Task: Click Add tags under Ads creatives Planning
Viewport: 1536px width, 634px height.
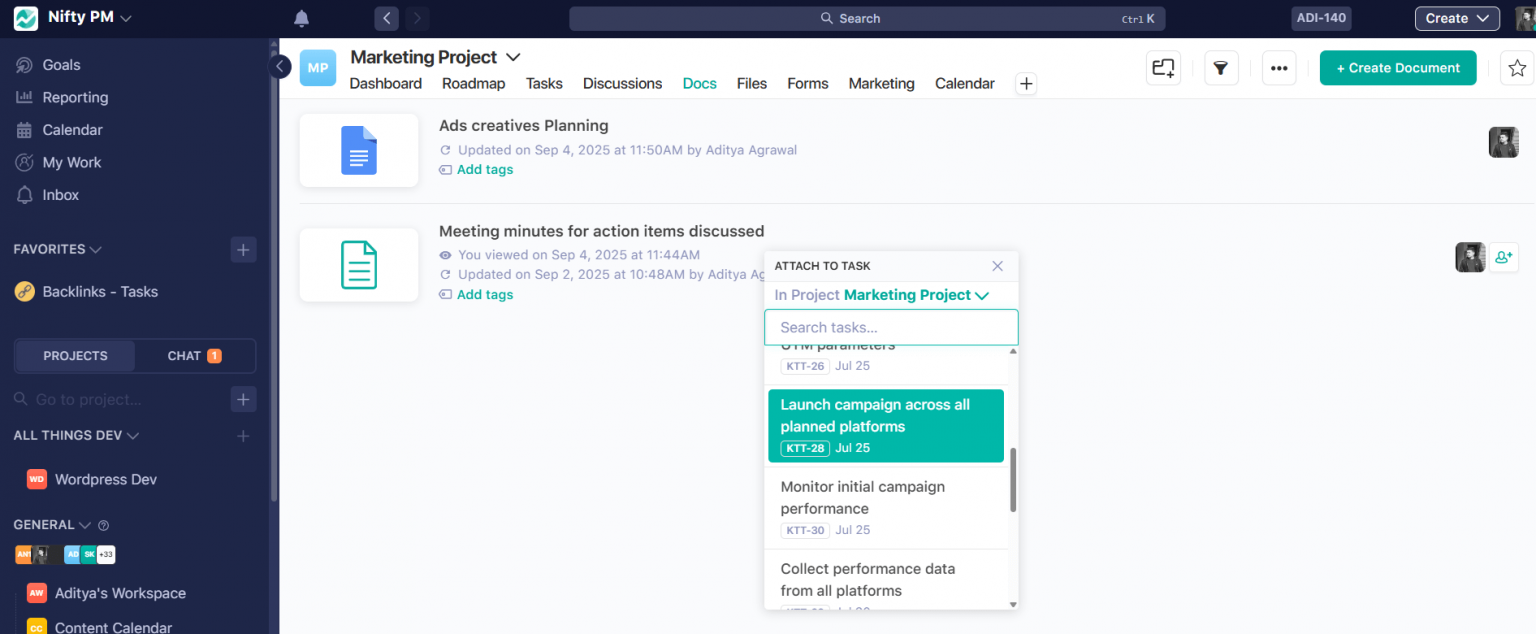Action: click(484, 169)
